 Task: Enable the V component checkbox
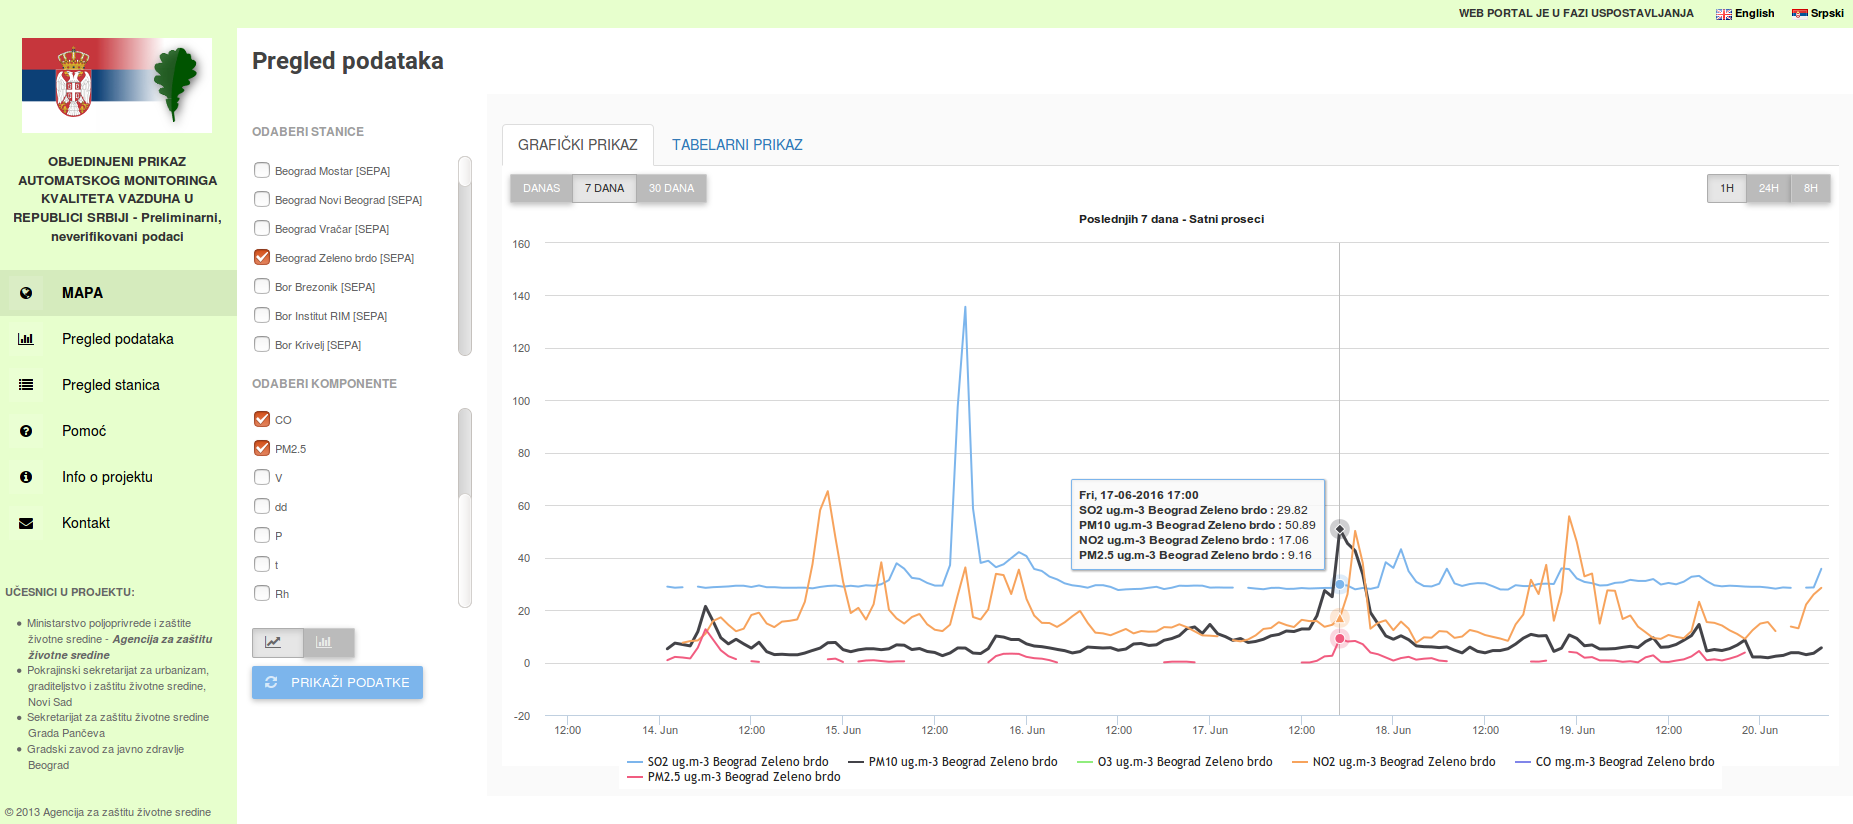[262, 478]
